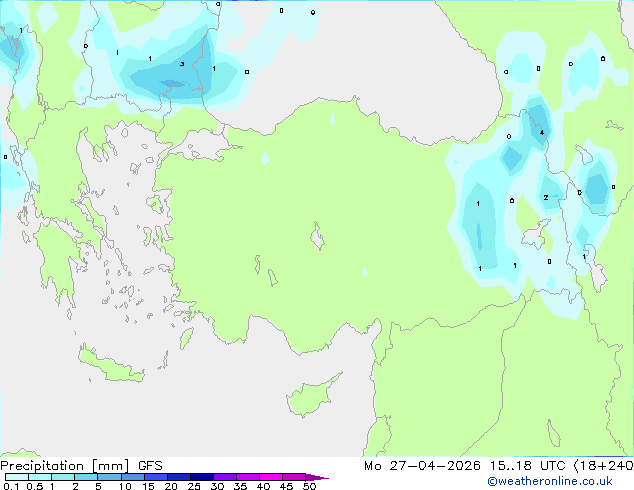
Task: Click the 1–2 mm legend color swatch
Action: 63,477
